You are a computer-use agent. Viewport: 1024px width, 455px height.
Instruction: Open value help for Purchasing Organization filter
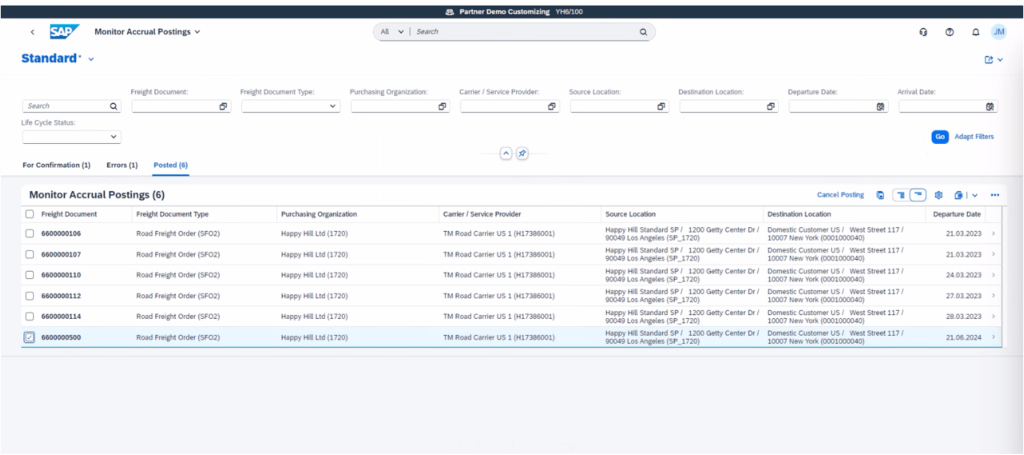442,106
